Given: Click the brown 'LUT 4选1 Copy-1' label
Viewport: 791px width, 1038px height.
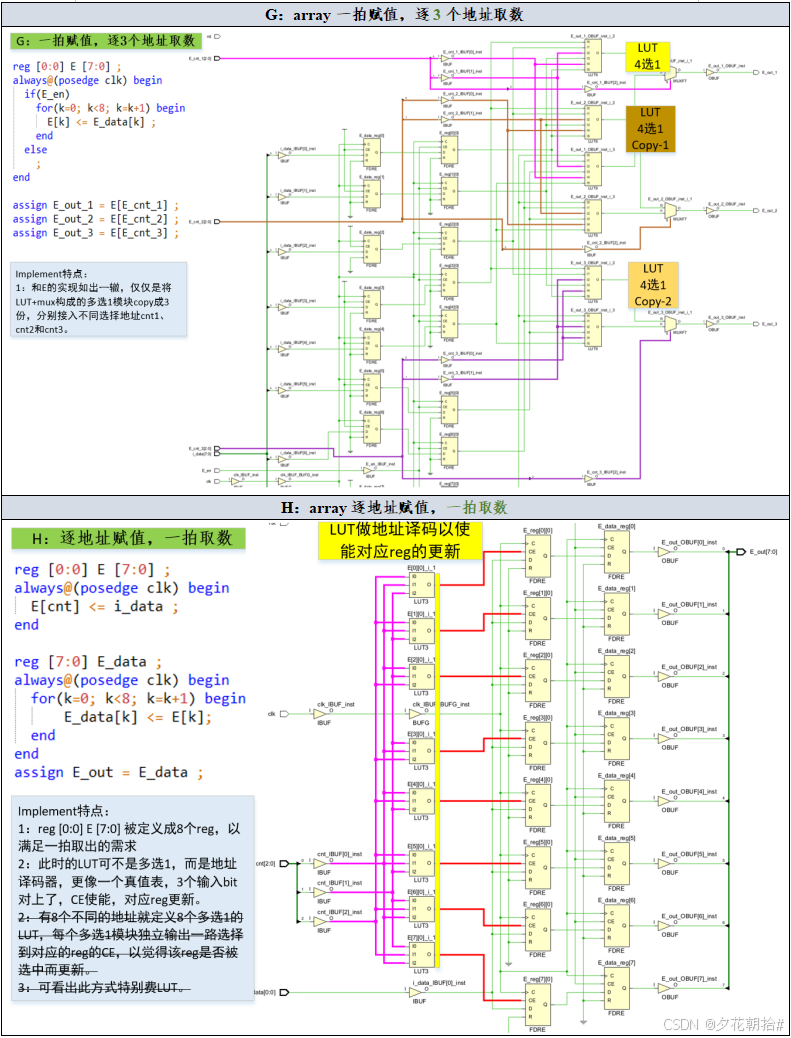Looking at the screenshot, I should pyautogui.click(x=650, y=128).
